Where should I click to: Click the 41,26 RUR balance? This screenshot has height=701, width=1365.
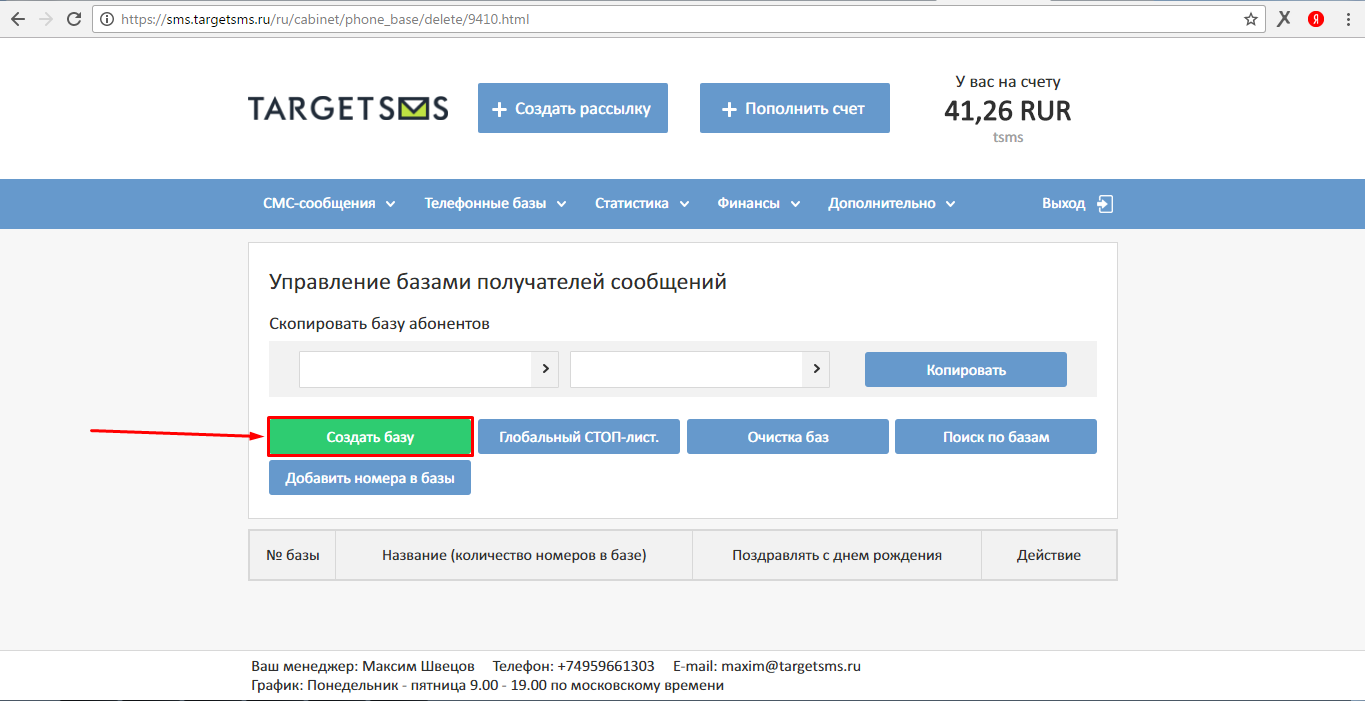1008,110
